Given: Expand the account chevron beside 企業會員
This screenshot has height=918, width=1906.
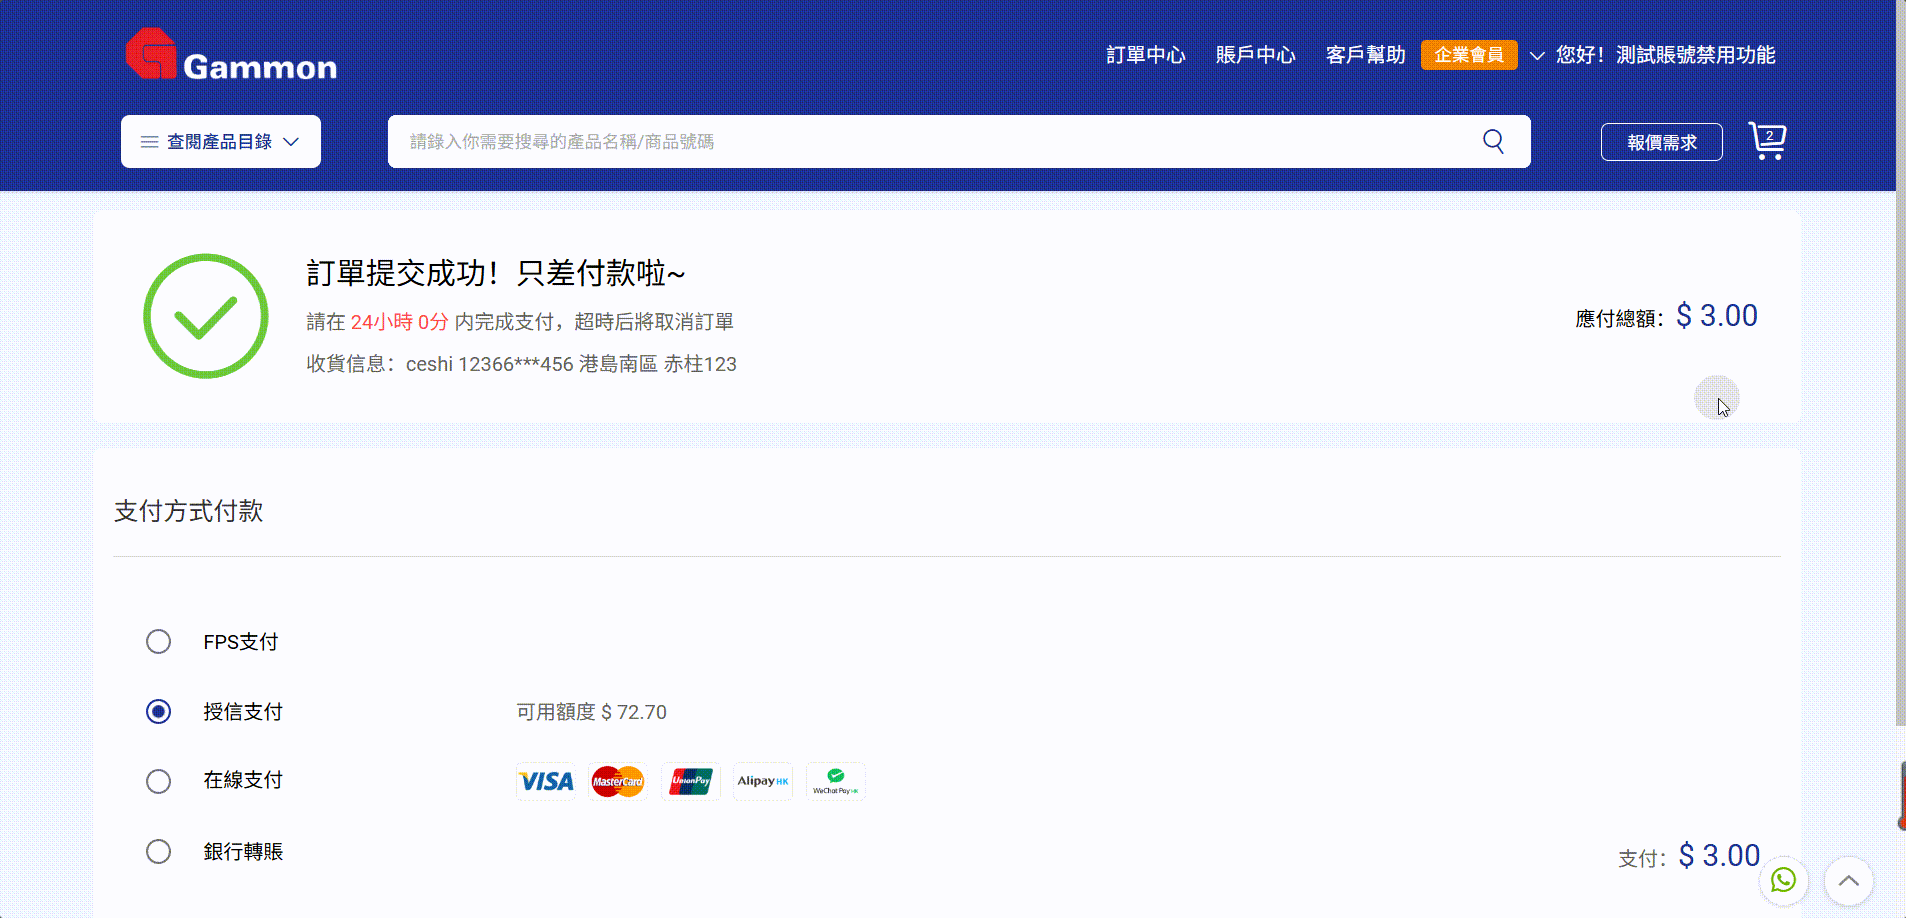Looking at the screenshot, I should [x=1537, y=55].
